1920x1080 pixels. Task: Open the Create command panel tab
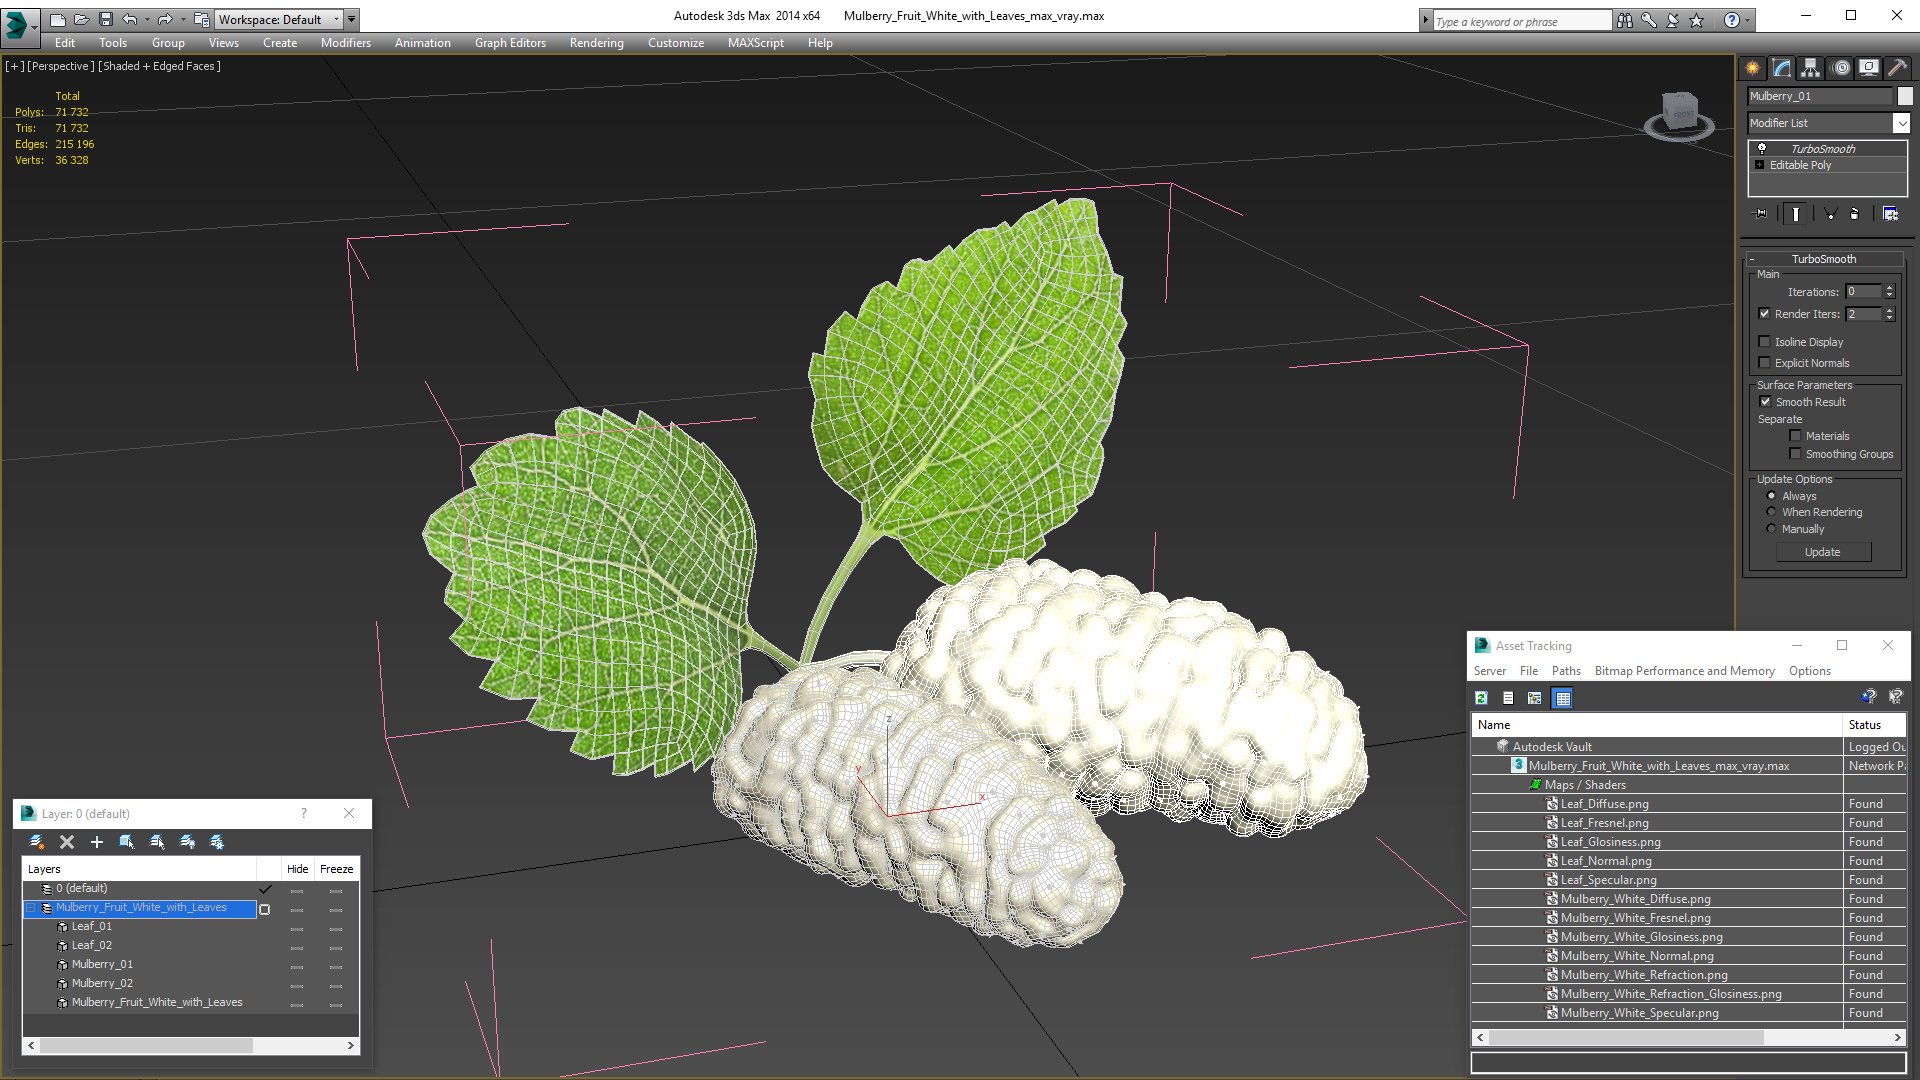(x=1752, y=68)
